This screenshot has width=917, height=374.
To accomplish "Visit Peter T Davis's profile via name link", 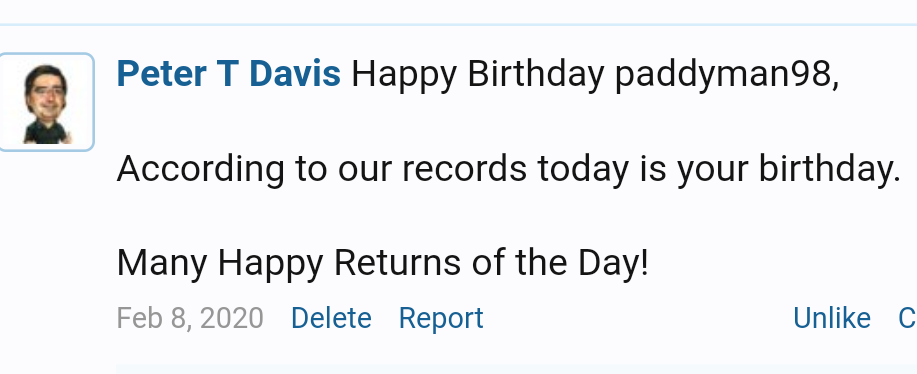I will coord(229,74).
